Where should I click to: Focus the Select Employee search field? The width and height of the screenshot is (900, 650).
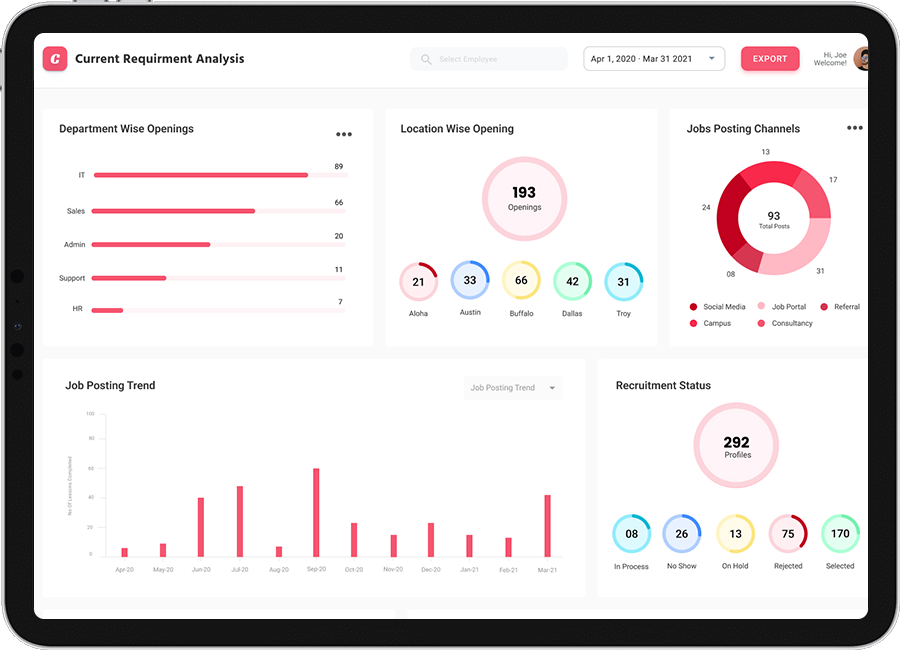tap(488, 59)
